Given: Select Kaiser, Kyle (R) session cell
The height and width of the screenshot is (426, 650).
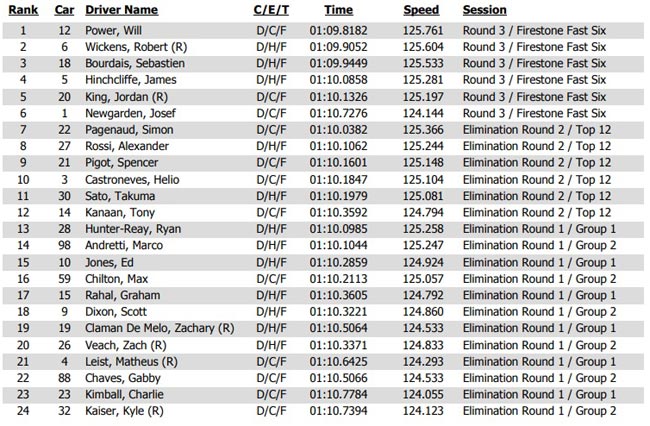Looking at the screenshot, I should point(539,411).
